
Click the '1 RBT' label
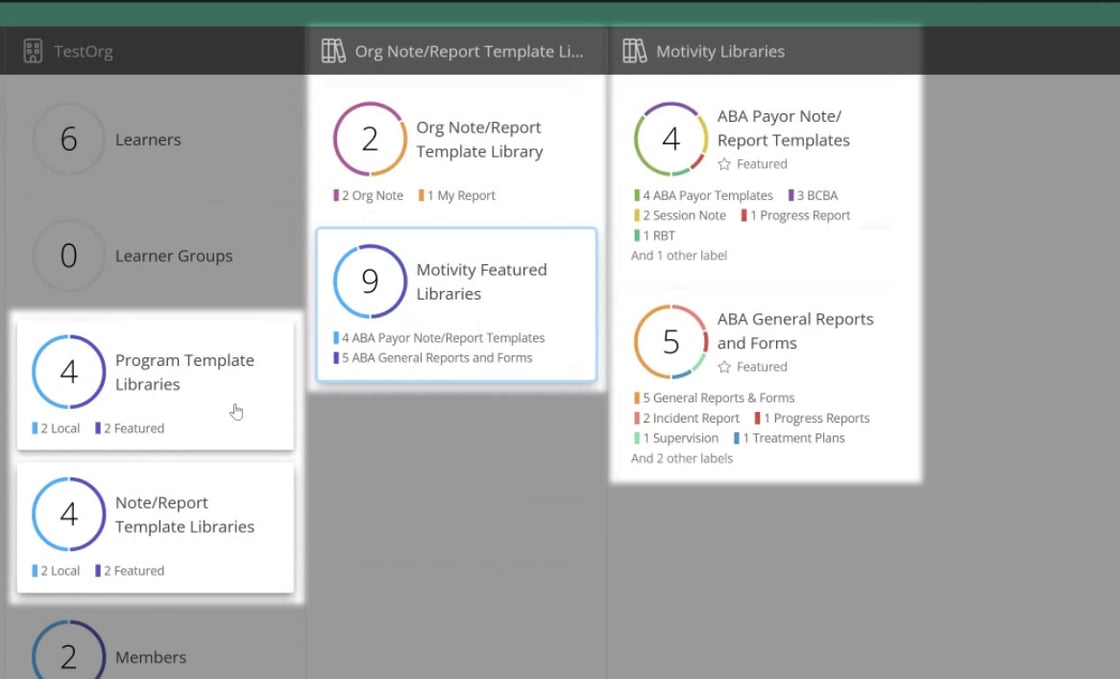654,236
